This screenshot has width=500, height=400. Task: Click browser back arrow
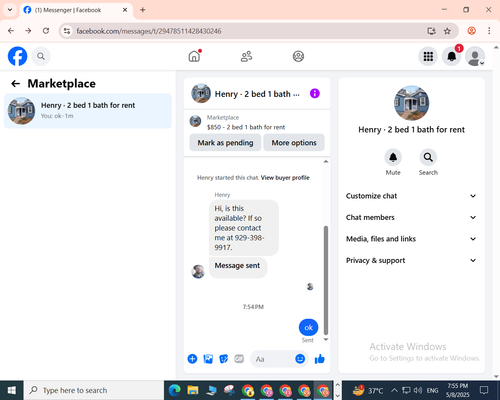point(11,31)
